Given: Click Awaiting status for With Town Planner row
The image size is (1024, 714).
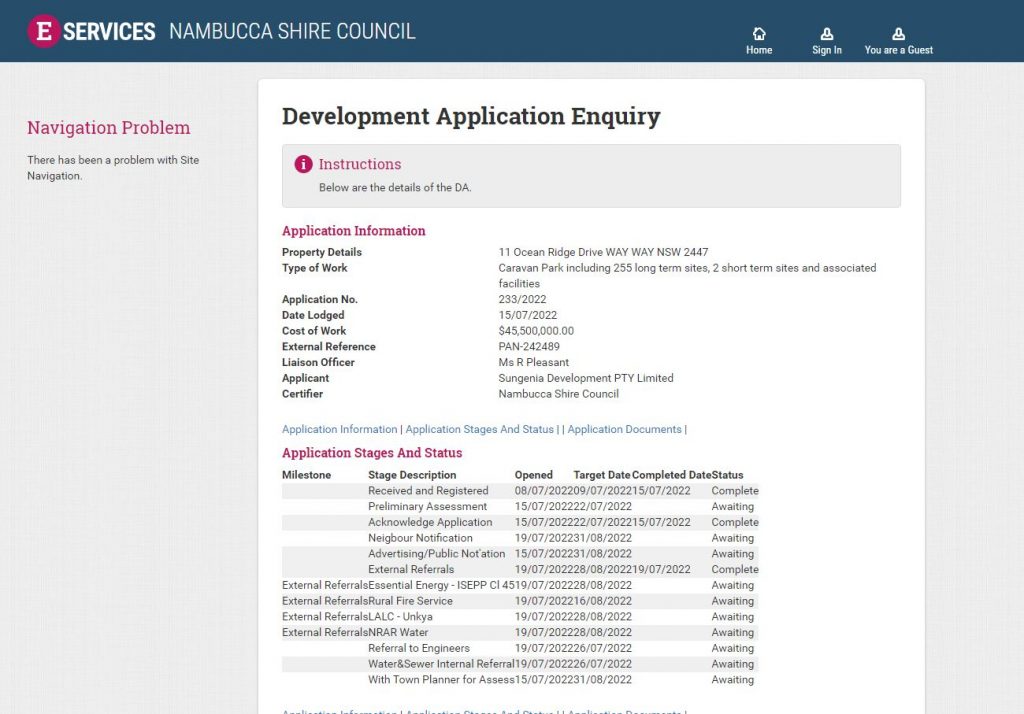Looking at the screenshot, I should (x=733, y=679).
